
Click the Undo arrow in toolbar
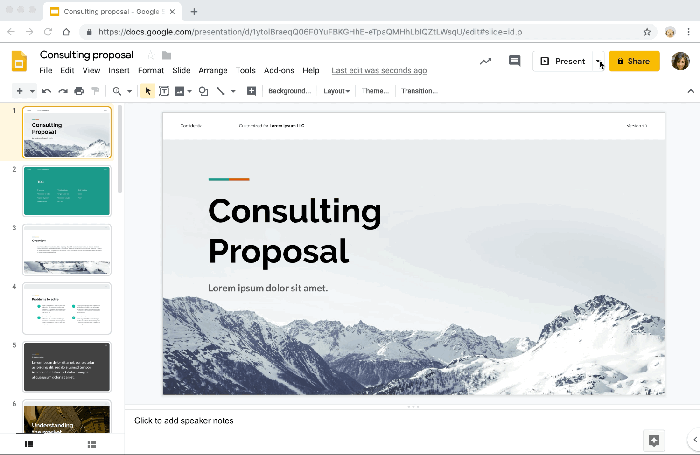46,91
